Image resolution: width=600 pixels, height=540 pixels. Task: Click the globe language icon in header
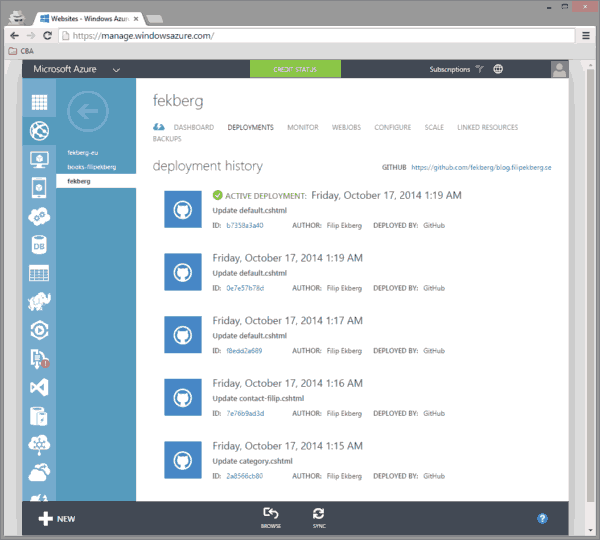(498, 70)
